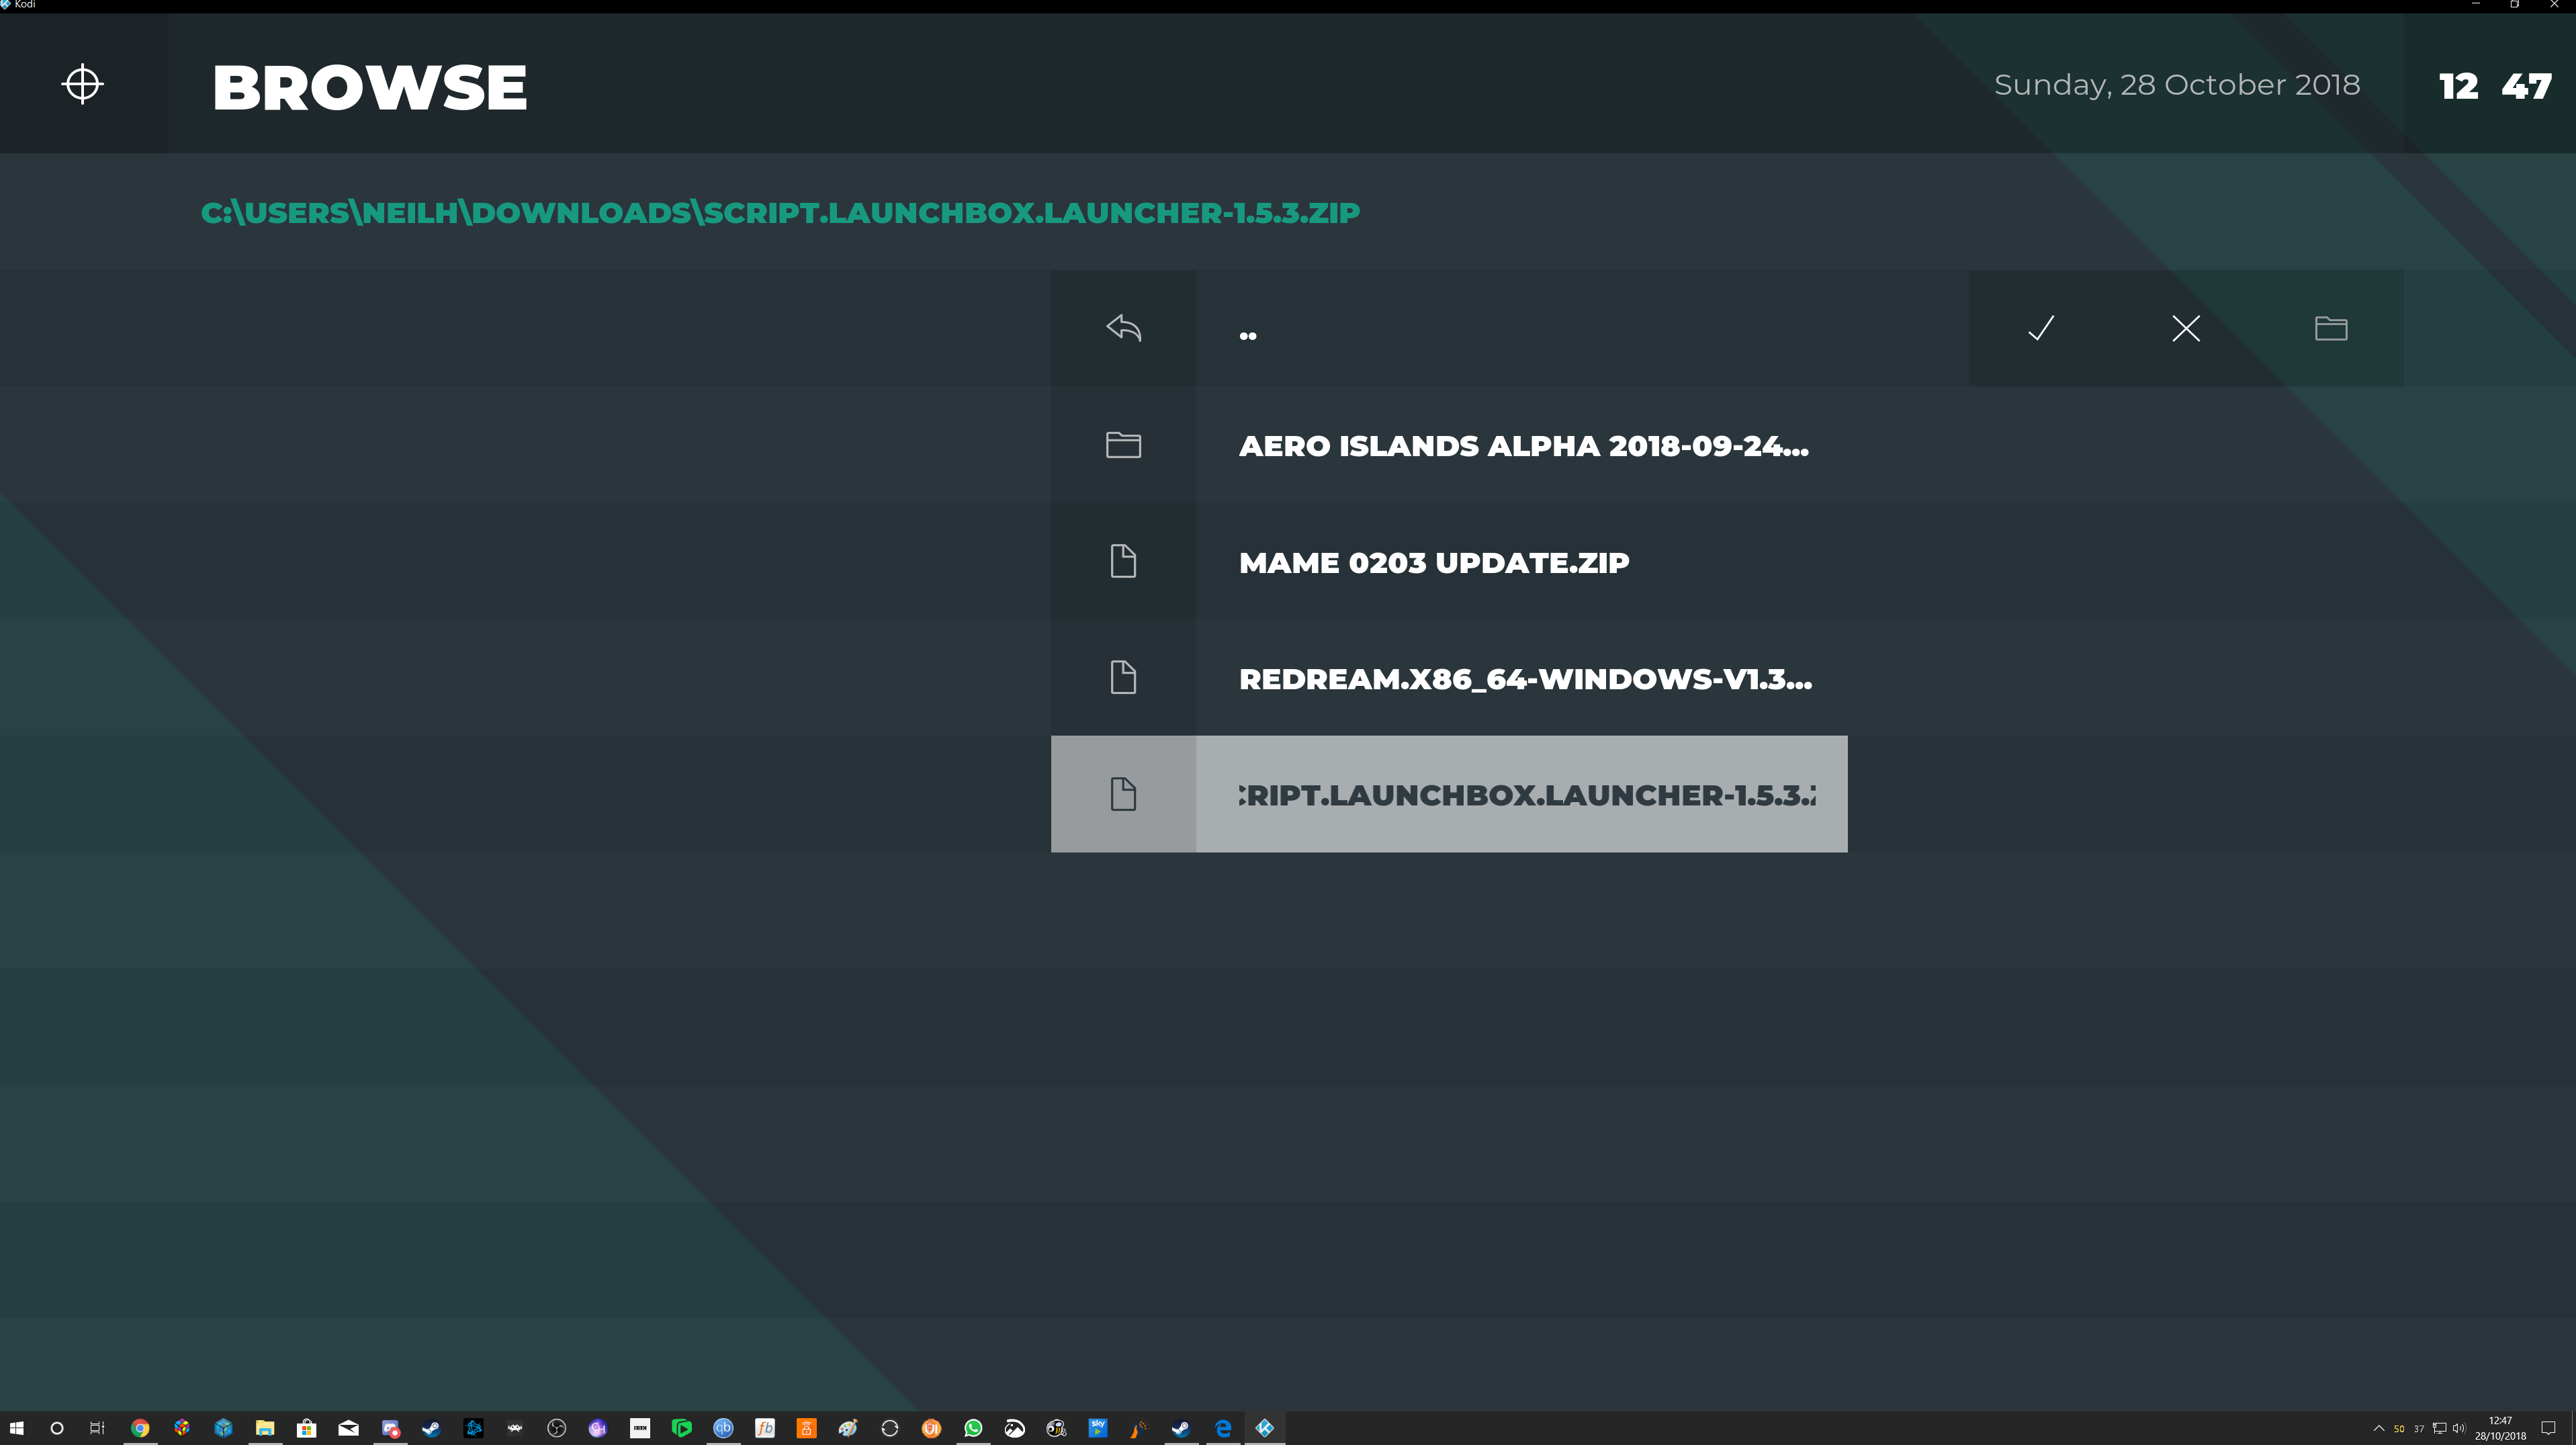The image size is (2576, 1445).
Task: Open volume control in system tray
Action: (x=2459, y=1428)
